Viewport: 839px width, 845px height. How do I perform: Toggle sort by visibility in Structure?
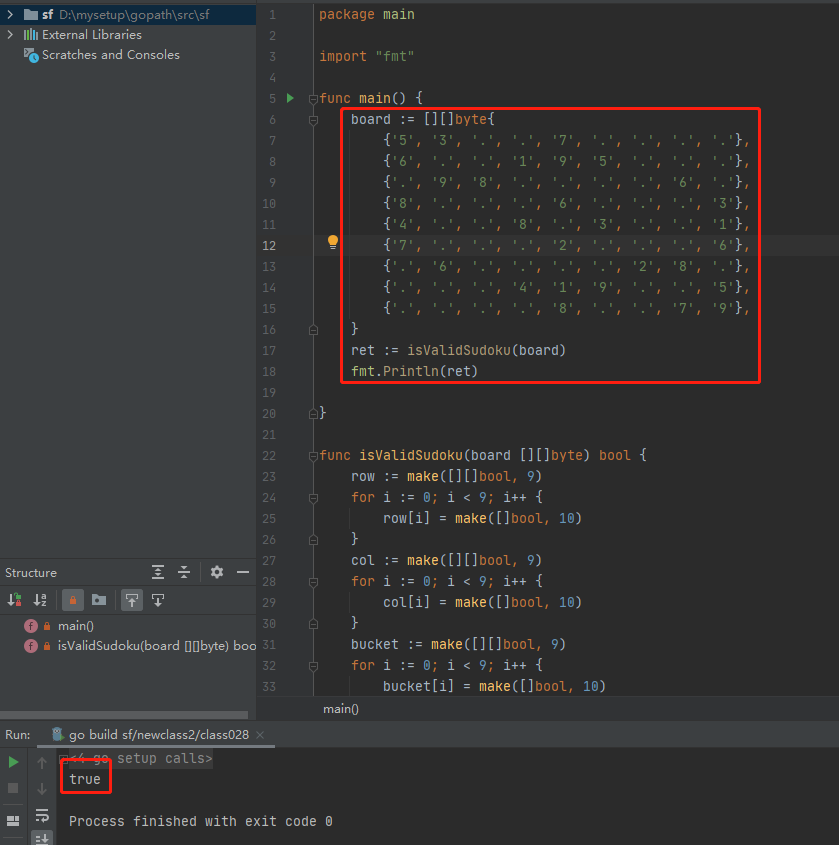click(15, 600)
